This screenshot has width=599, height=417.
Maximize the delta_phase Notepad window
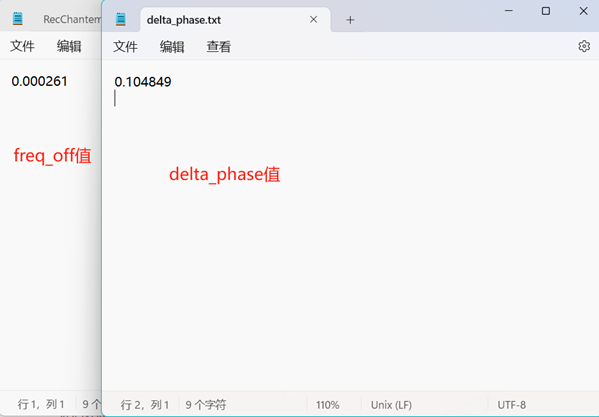(546, 11)
